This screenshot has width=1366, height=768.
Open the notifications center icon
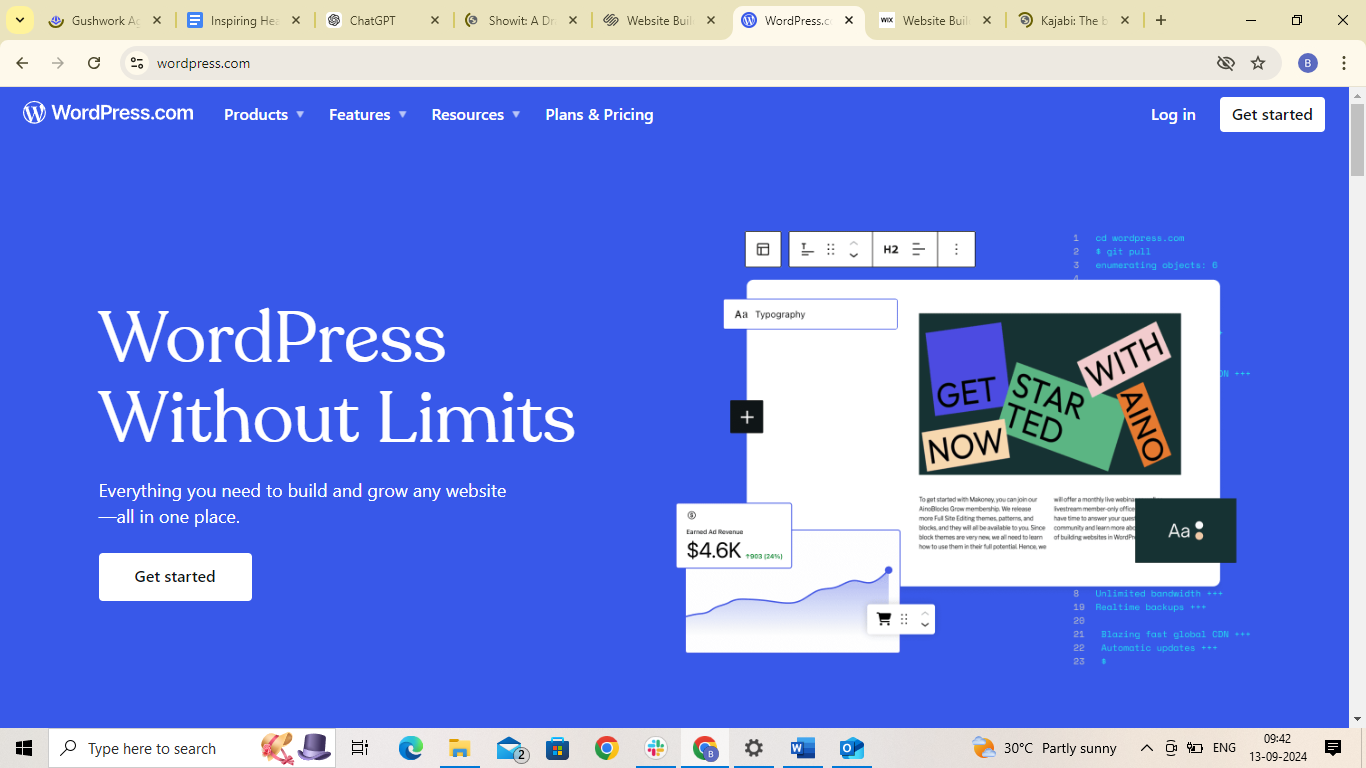1333,748
